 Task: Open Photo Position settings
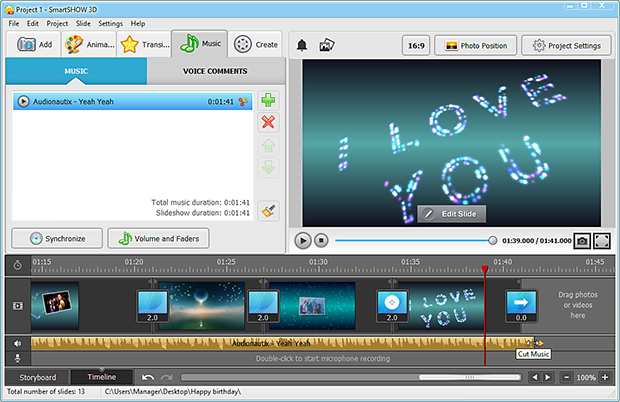pyautogui.click(x=476, y=45)
